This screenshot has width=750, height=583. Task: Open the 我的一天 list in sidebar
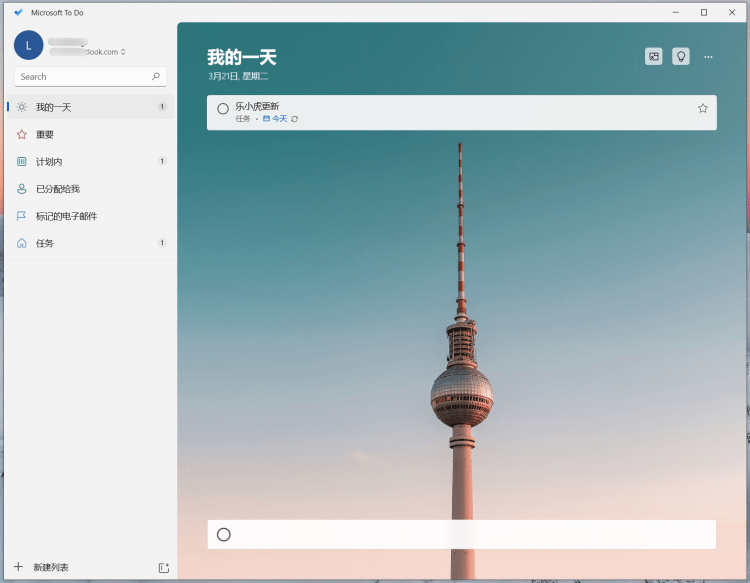click(x=91, y=107)
